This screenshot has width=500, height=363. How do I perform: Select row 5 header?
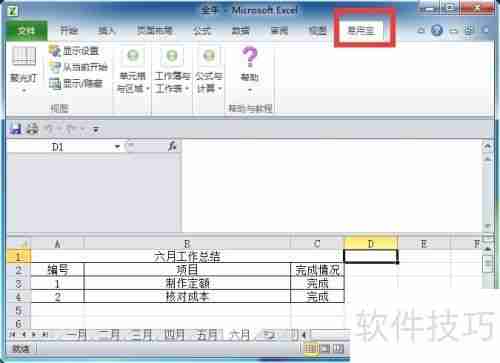coord(19,310)
